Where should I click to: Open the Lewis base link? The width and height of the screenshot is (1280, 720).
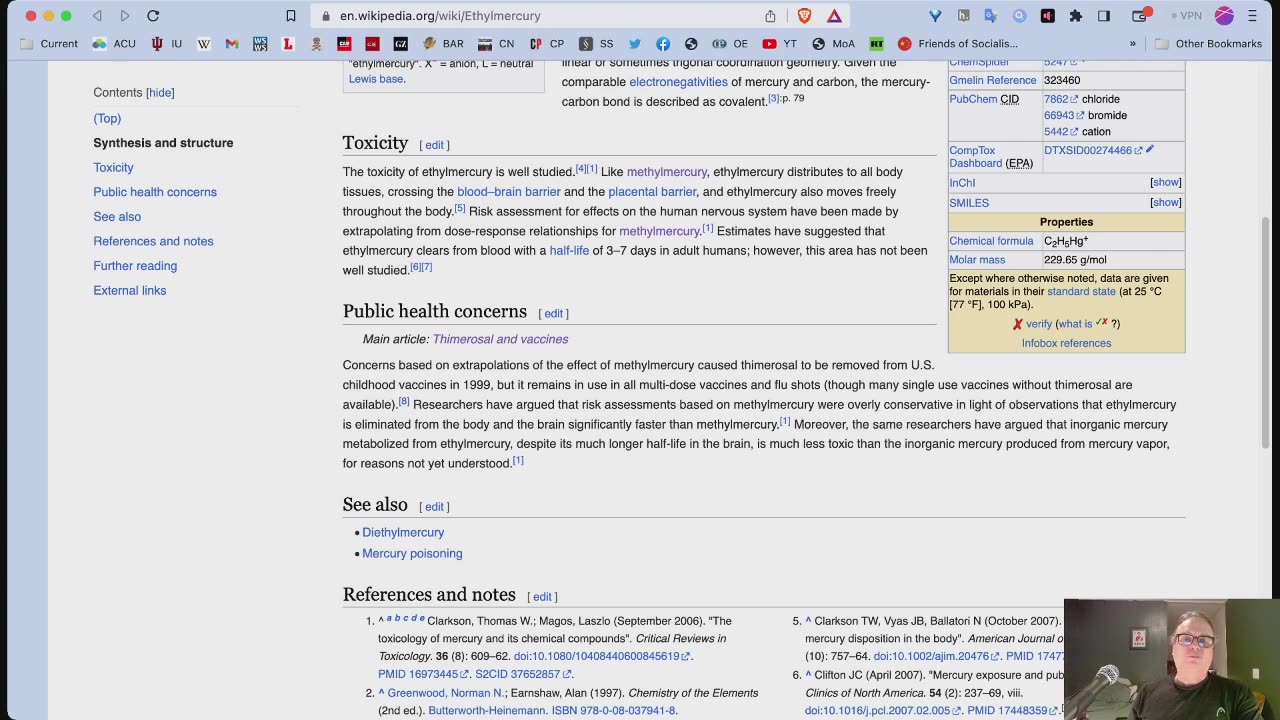point(376,79)
